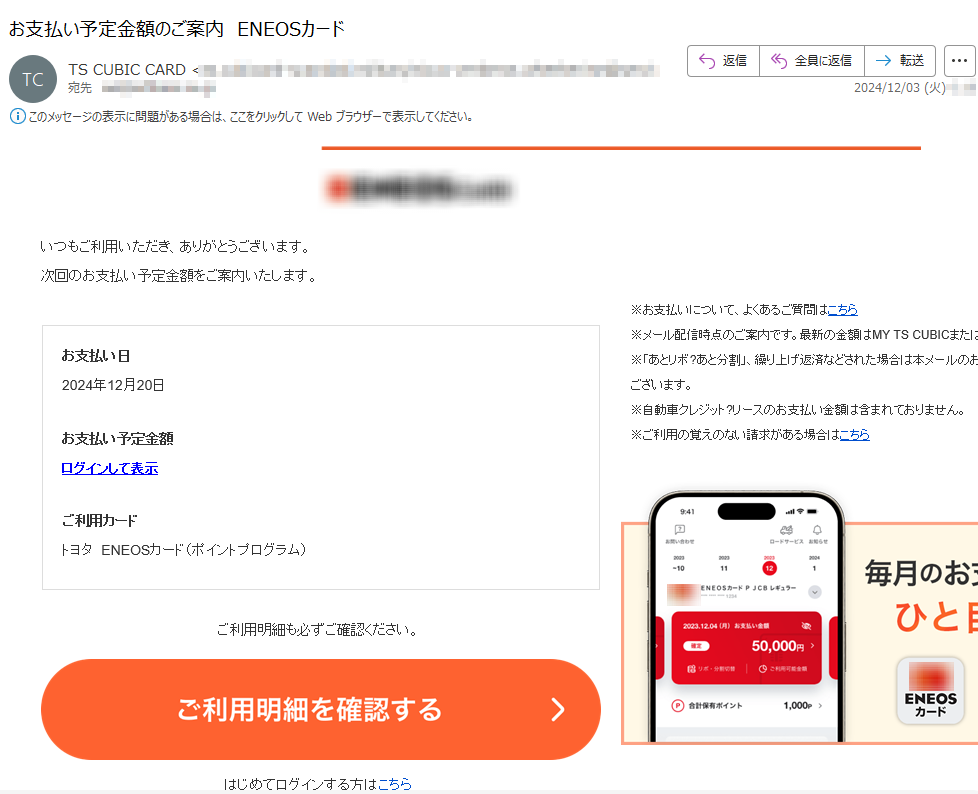Click the TS CUBIC CARD sender name
This screenshot has width=978, height=794.
127,69
